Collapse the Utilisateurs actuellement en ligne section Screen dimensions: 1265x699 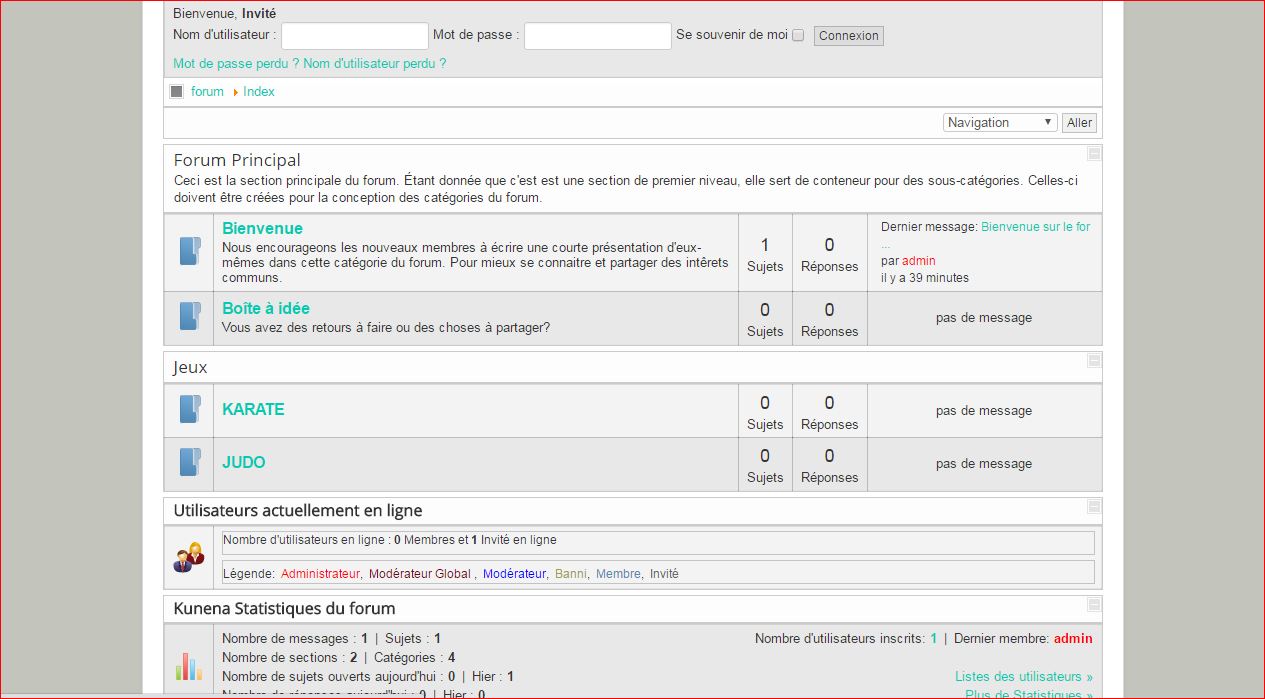(x=1094, y=506)
